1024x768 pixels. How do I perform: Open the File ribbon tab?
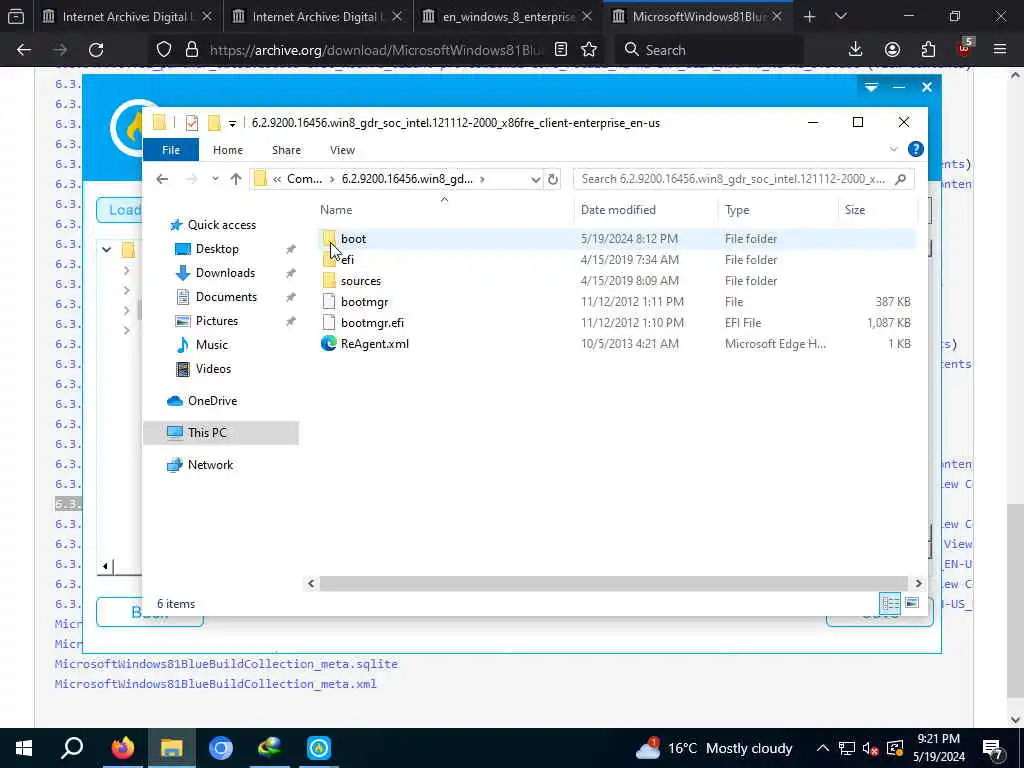point(171,150)
